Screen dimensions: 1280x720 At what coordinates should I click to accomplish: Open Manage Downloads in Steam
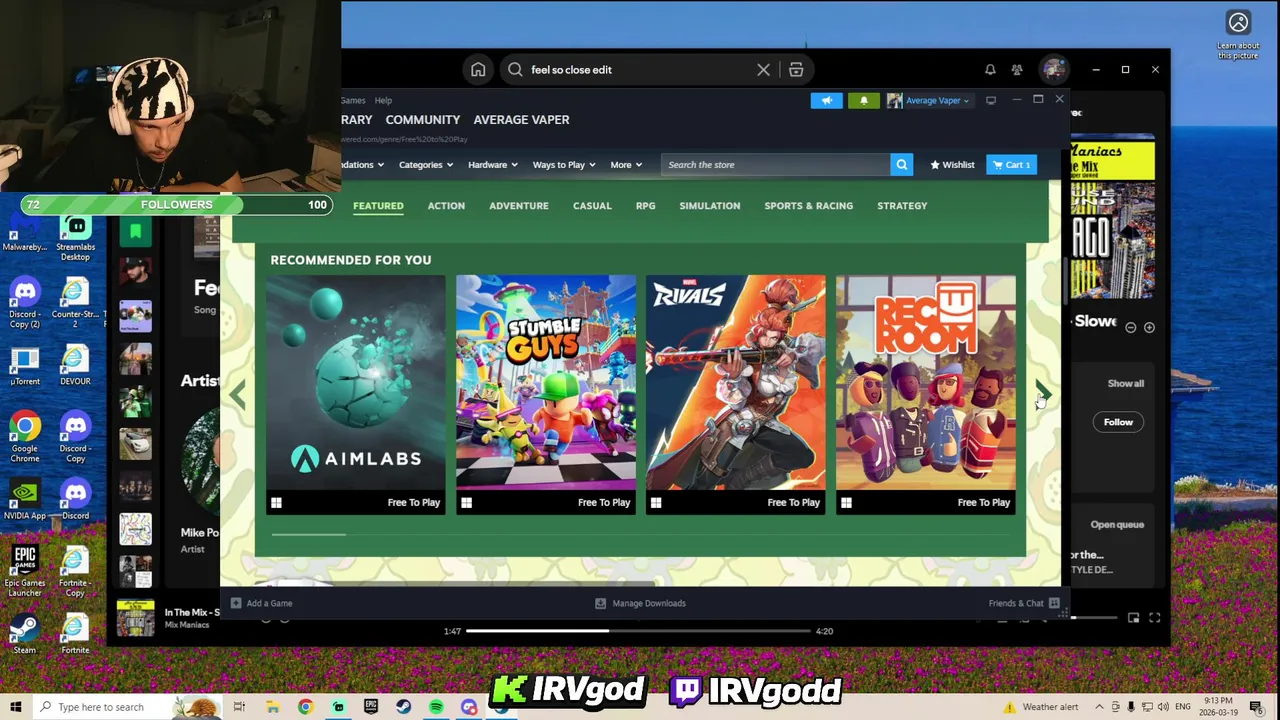pyautogui.click(x=640, y=603)
